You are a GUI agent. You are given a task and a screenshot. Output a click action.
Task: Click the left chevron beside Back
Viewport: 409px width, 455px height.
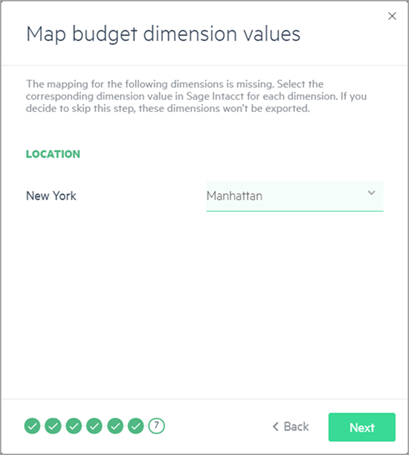pos(275,427)
